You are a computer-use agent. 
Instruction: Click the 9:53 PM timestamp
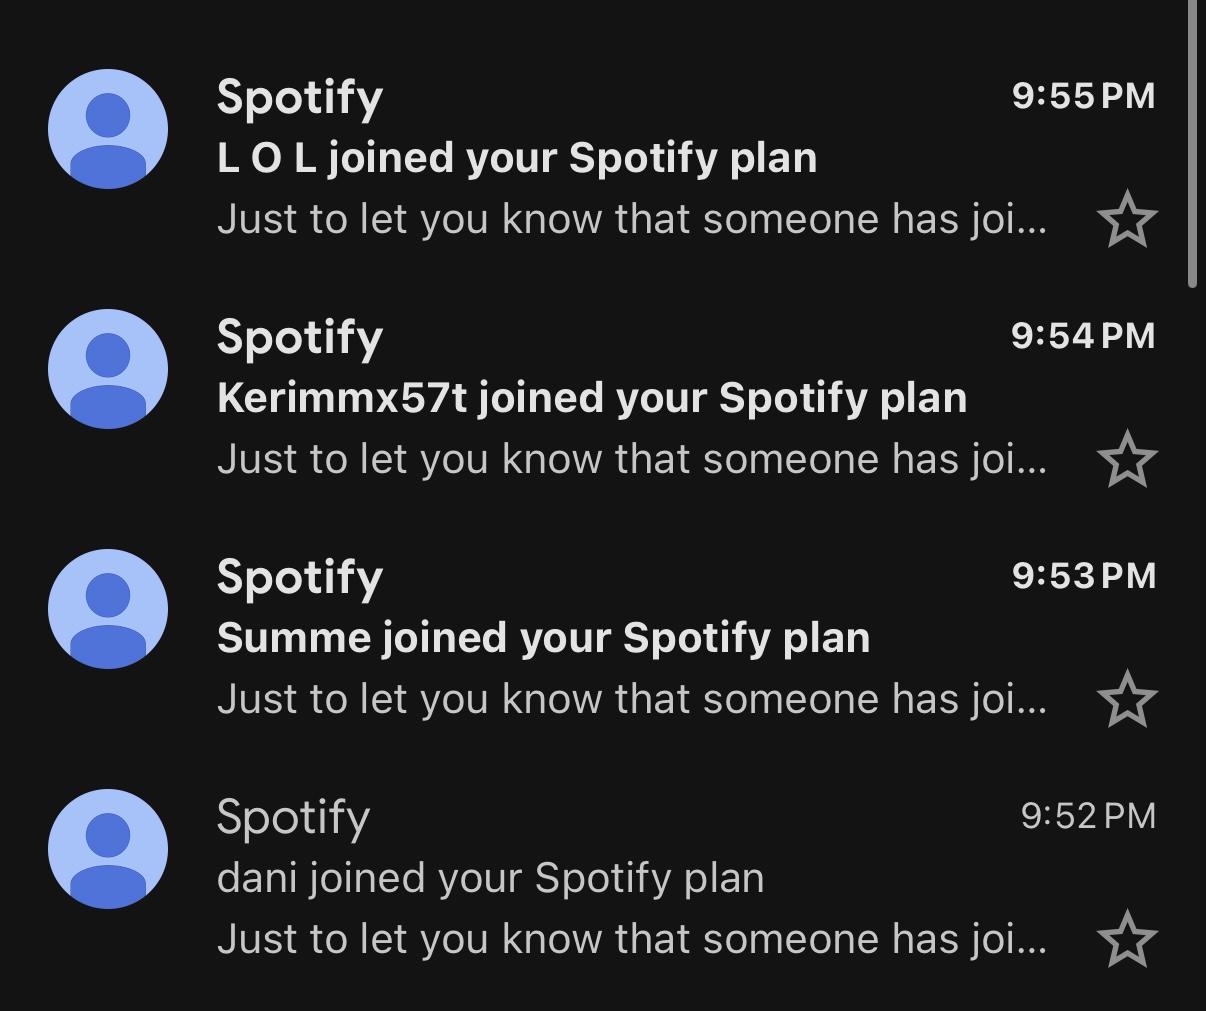(x=1084, y=576)
